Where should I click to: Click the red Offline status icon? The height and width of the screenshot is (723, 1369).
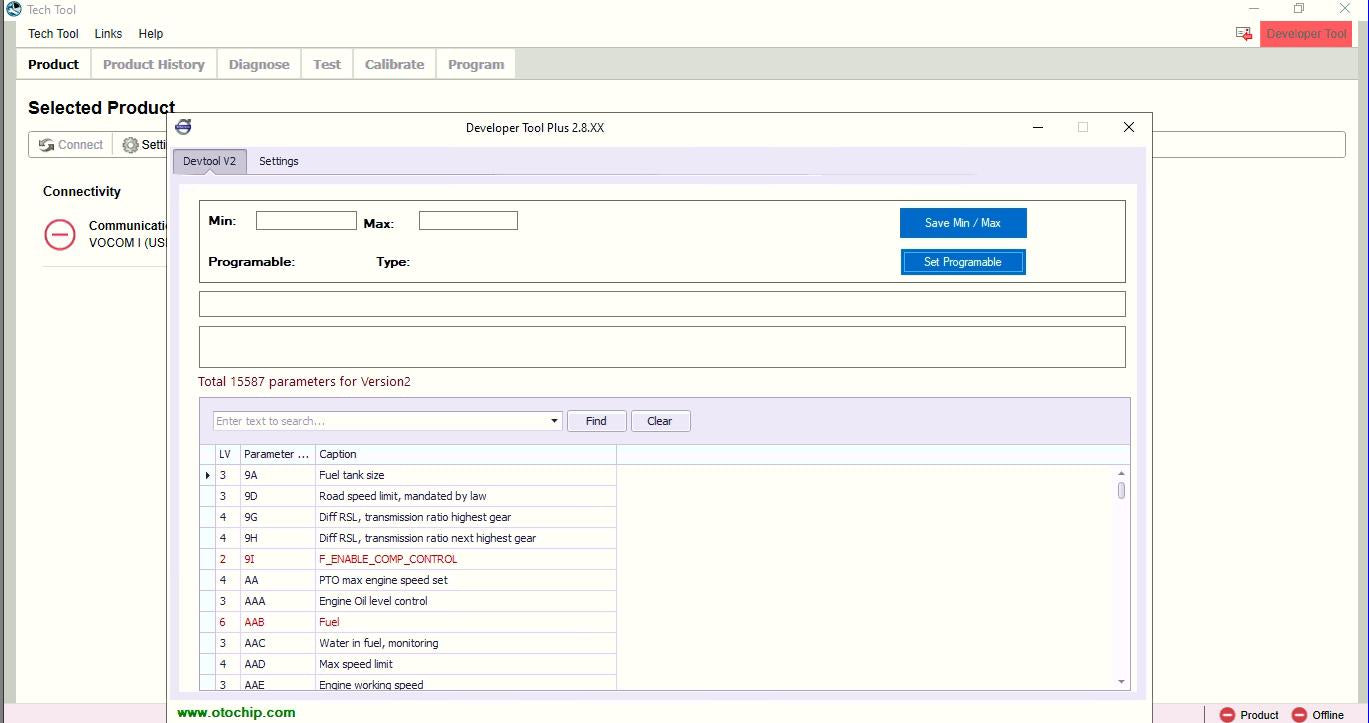click(1300, 715)
